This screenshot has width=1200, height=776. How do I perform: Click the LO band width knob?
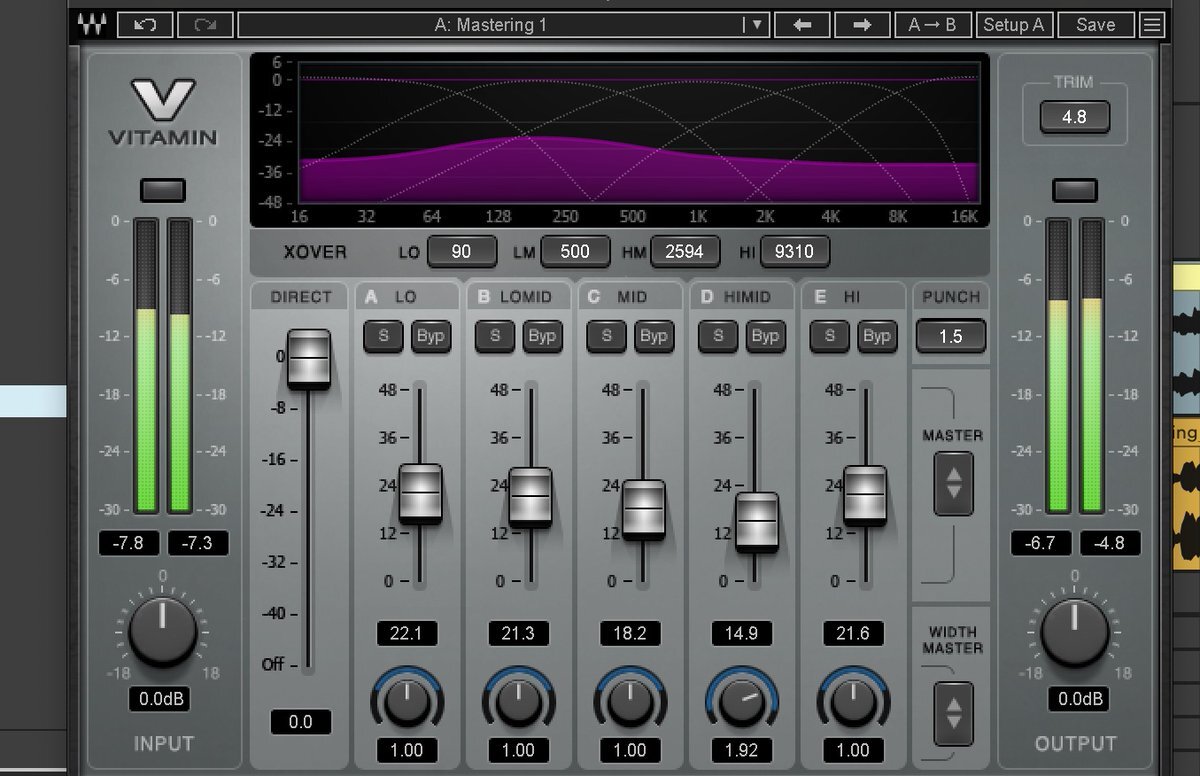[x=407, y=700]
